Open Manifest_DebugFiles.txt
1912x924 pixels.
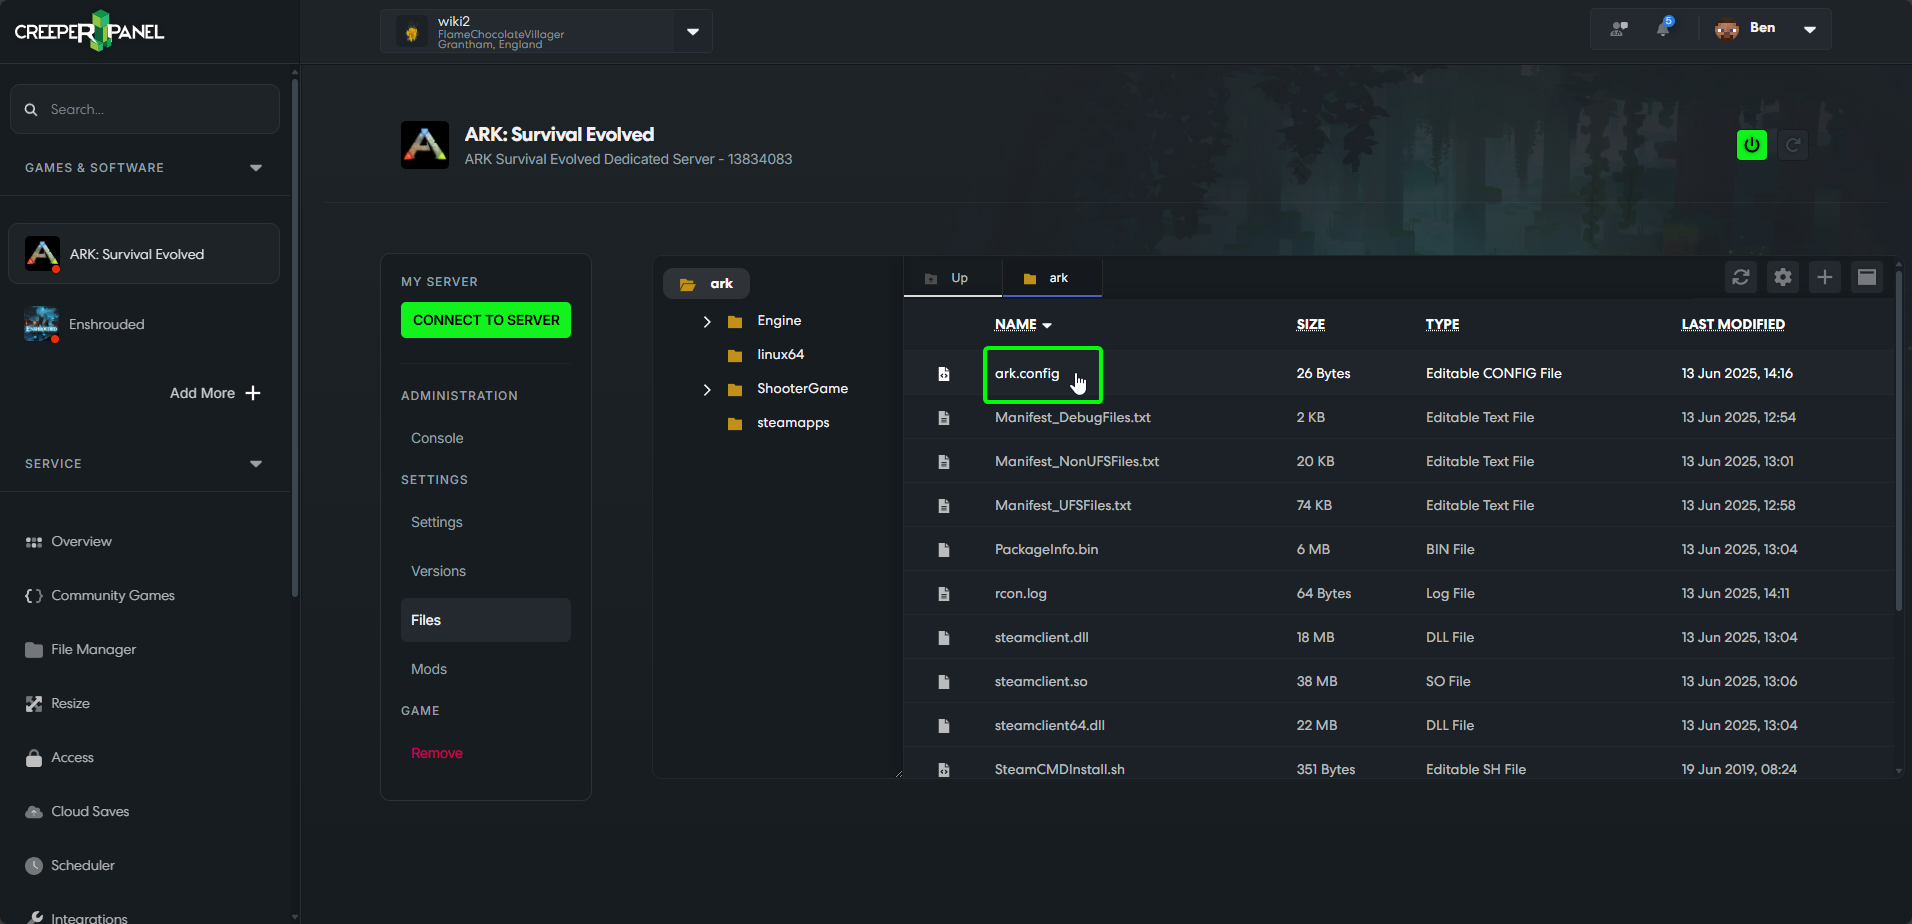[1073, 417]
